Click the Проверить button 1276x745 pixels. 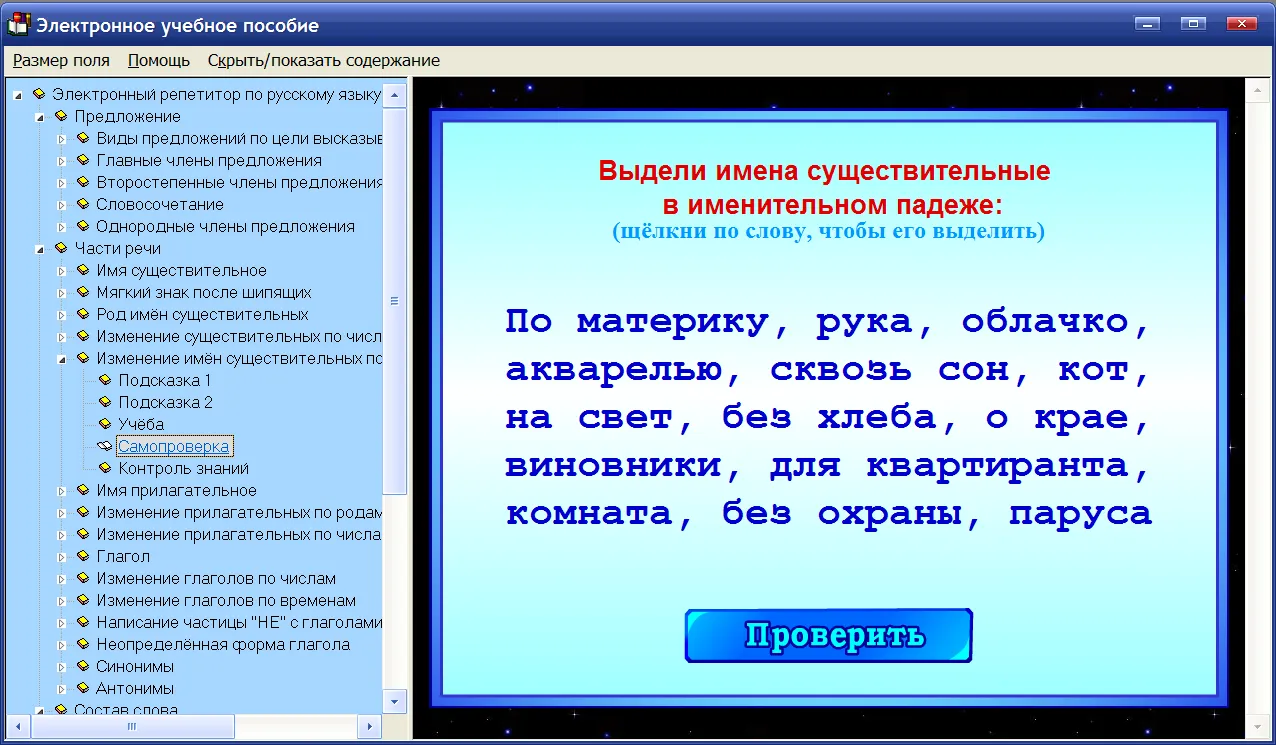click(828, 636)
